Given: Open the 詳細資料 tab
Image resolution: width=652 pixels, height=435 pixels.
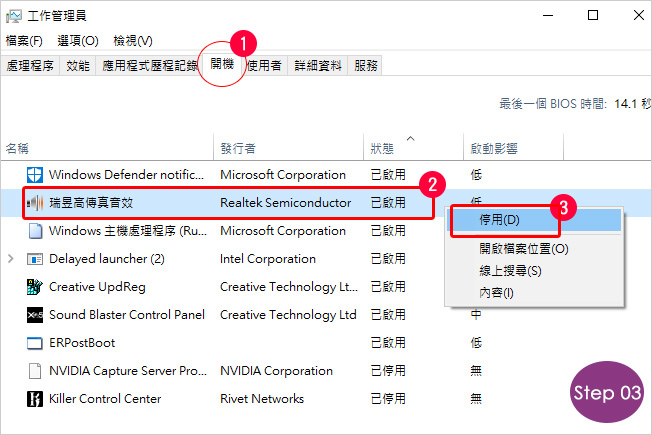Looking at the screenshot, I should click(x=318, y=66).
